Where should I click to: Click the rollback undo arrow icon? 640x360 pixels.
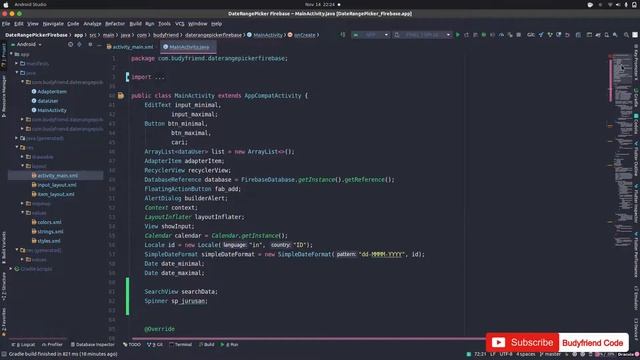567,35
